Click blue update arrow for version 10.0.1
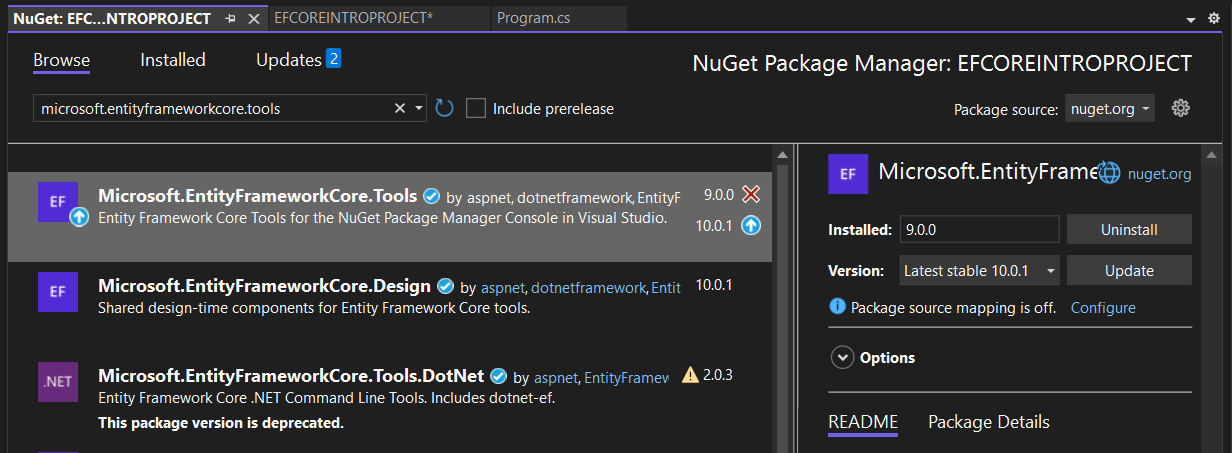 coord(751,225)
